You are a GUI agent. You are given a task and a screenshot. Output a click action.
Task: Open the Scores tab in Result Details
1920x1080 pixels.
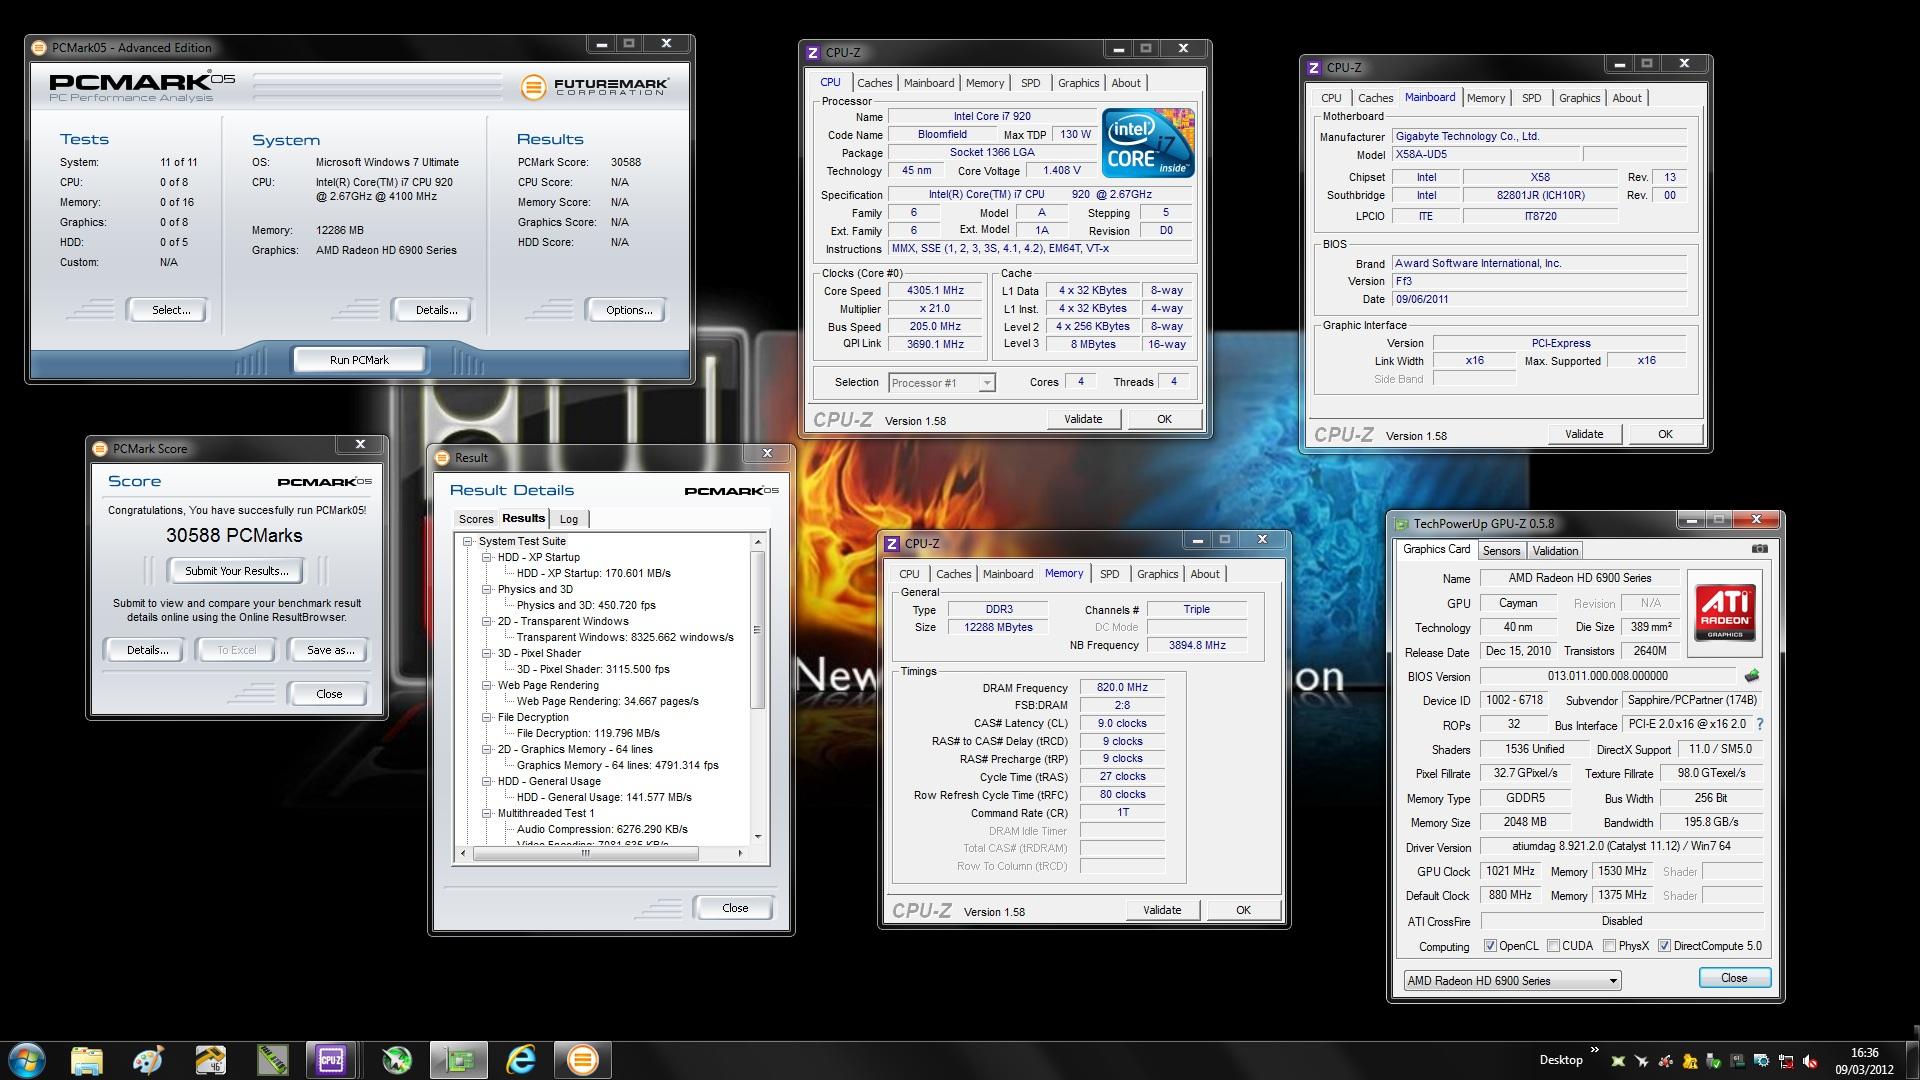[x=476, y=519]
